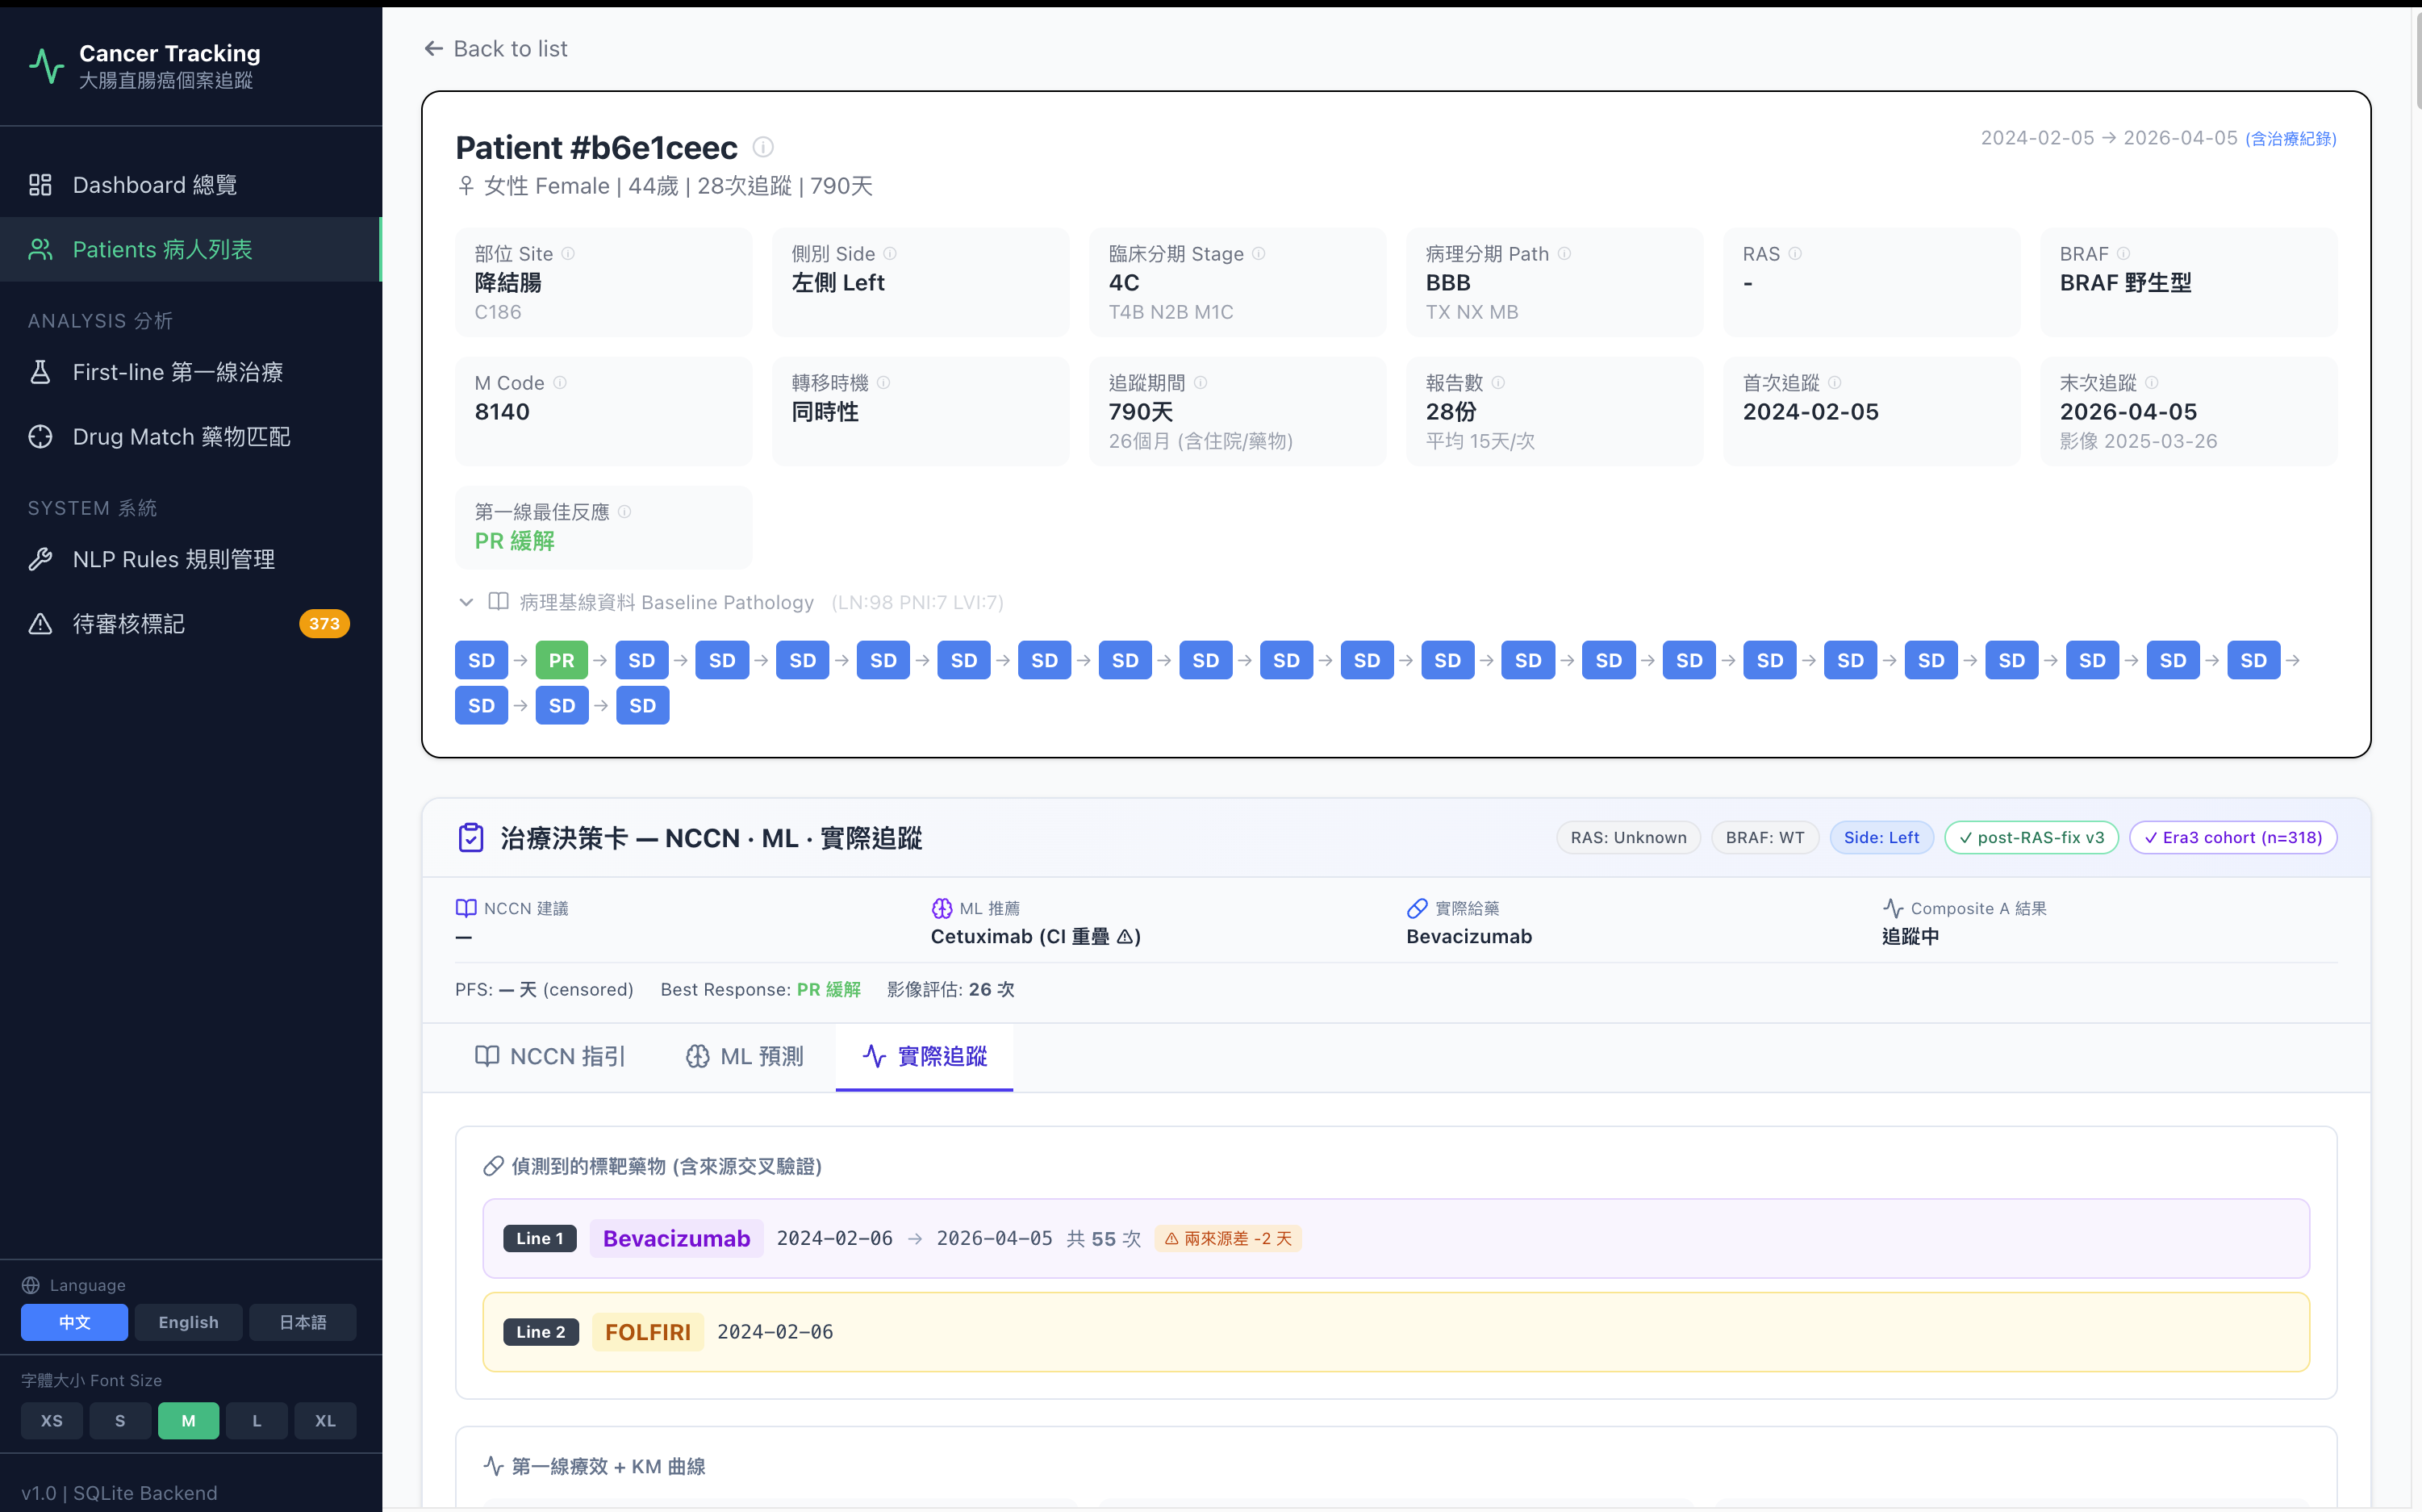Click the NLP Rules wrench icon

[40, 559]
